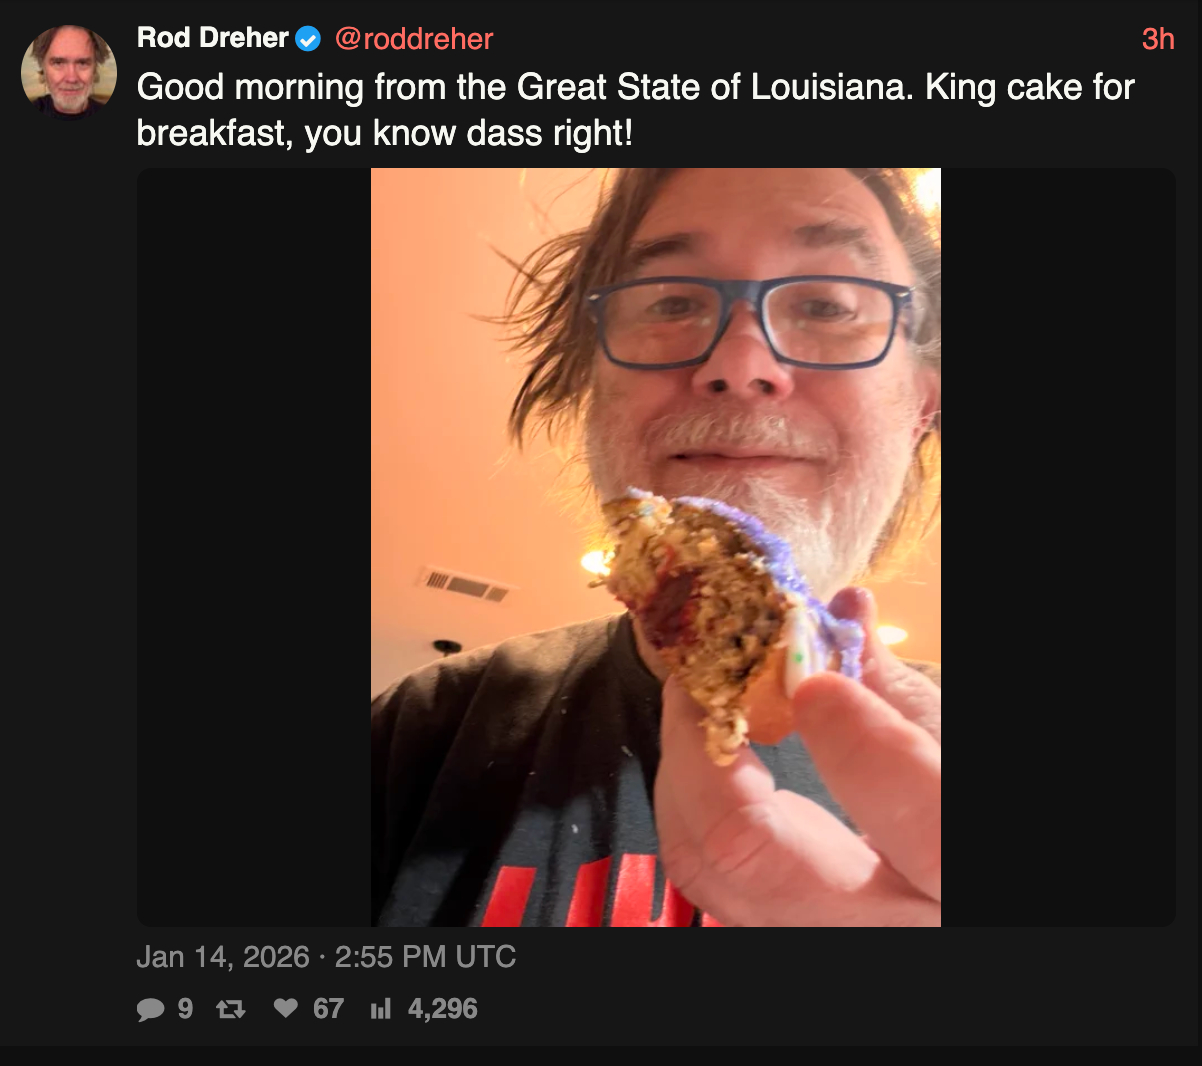Click the 3h relative timestamp
1202x1066 pixels.
1157,39
